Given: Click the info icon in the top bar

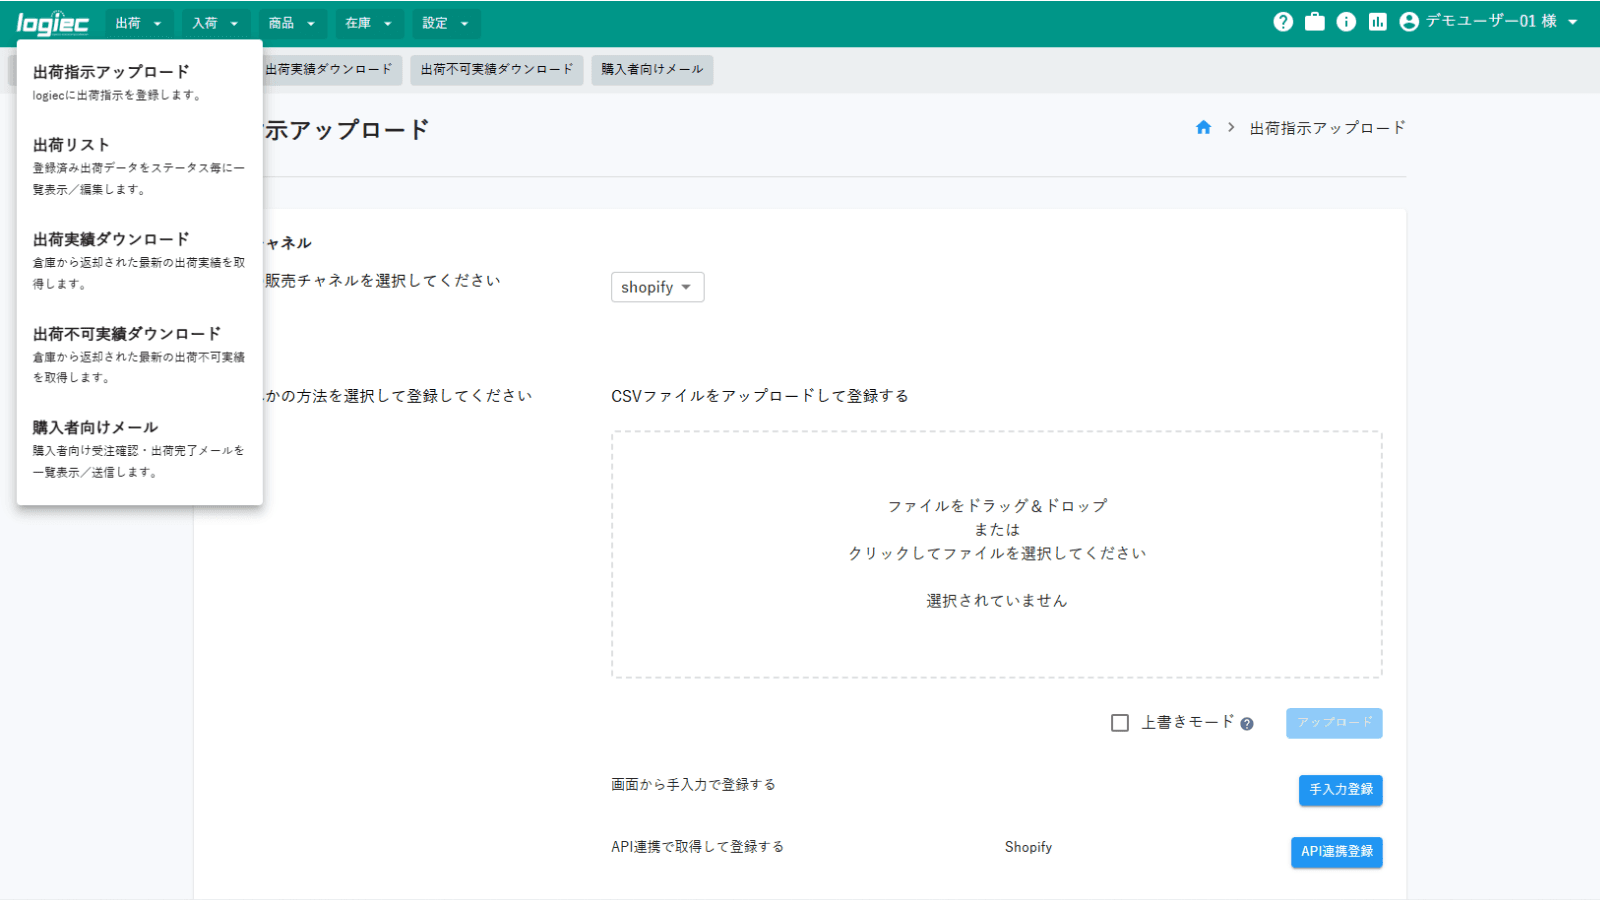Looking at the screenshot, I should click(1347, 21).
